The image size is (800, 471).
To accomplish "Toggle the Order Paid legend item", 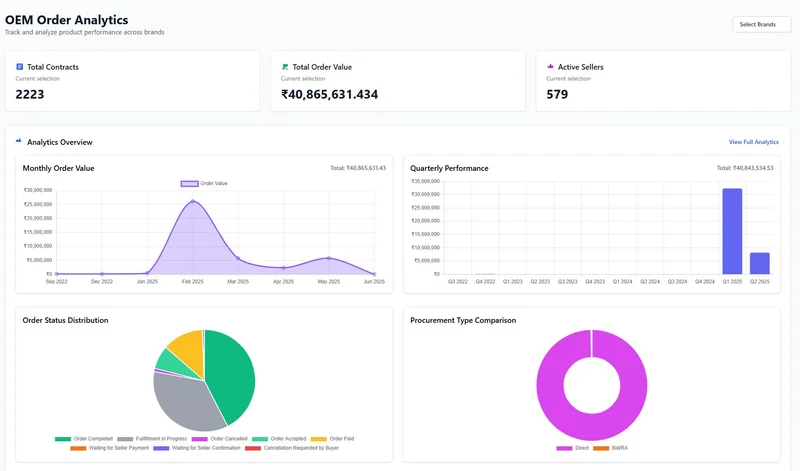I will (332, 439).
